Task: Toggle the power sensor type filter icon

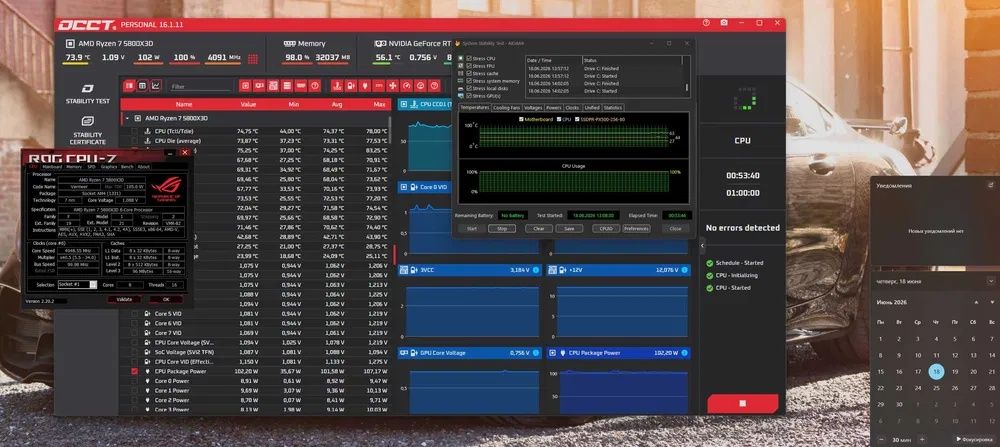Action: [365, 85]
